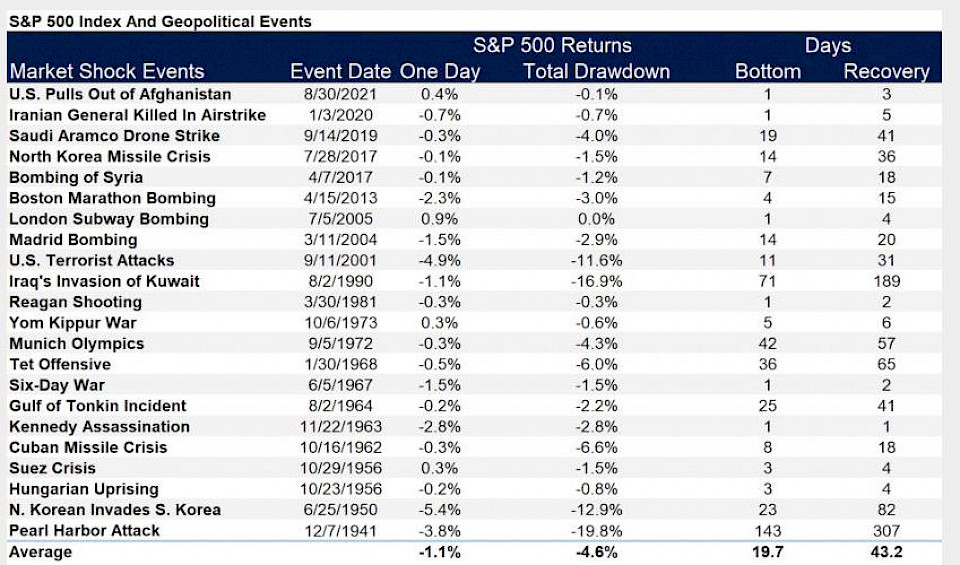Select the "One Day" column header

point(440,71)
